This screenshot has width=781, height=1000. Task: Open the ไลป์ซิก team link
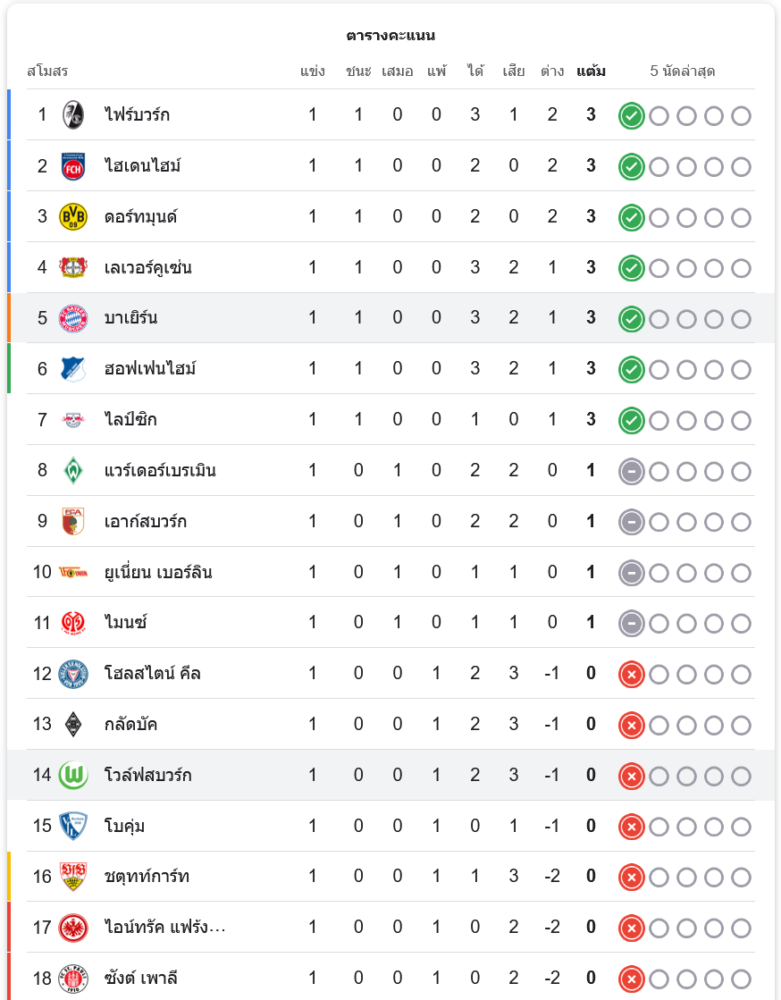[131, 420]
